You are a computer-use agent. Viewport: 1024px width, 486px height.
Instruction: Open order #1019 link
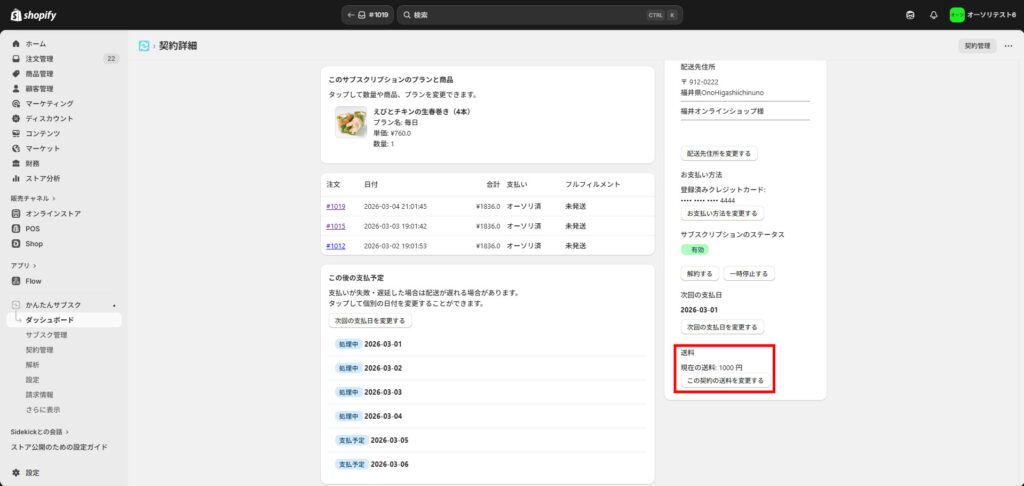coord(335,207)
